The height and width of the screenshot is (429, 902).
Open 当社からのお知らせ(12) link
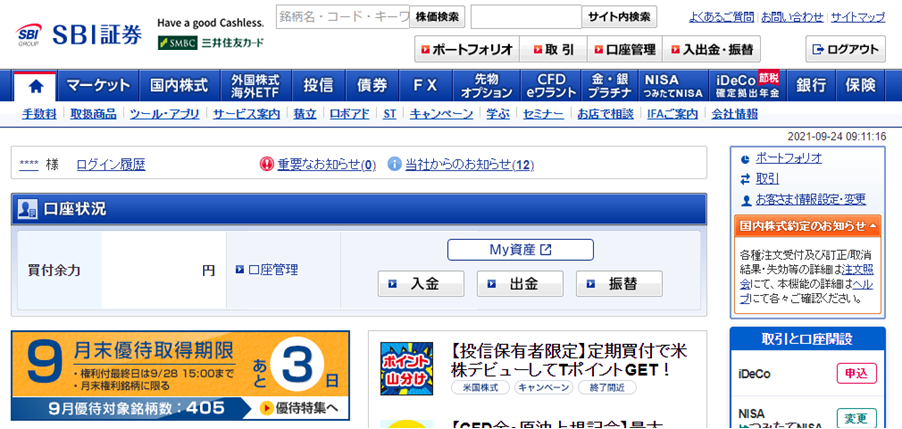pyautogui.click(x=469, y=165)
